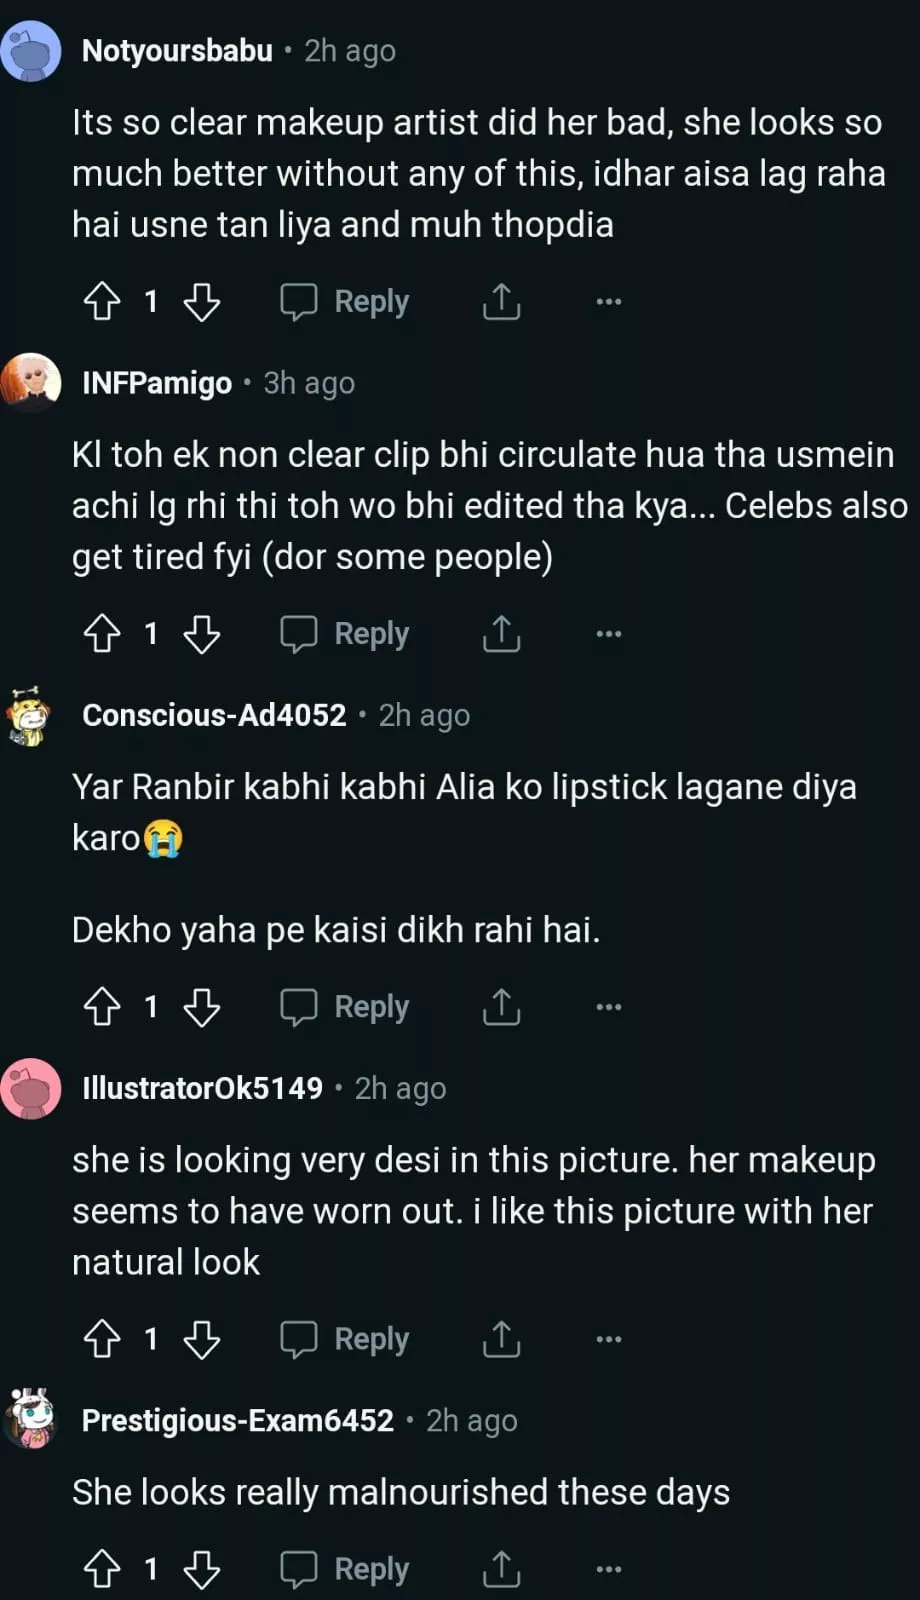Viewport: 920px width, 1600px height.
Task: Open overflow menu on Conscious-Ad4052's comment
Action: click(608, 1006)
